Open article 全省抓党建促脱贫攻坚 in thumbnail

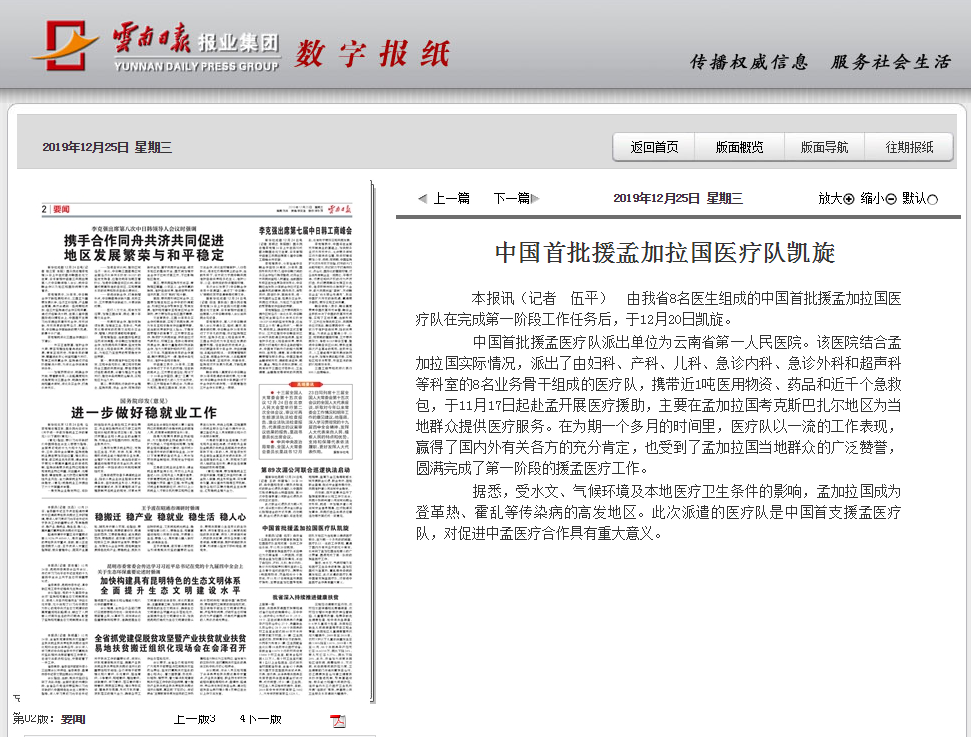[x=170, y=643]
